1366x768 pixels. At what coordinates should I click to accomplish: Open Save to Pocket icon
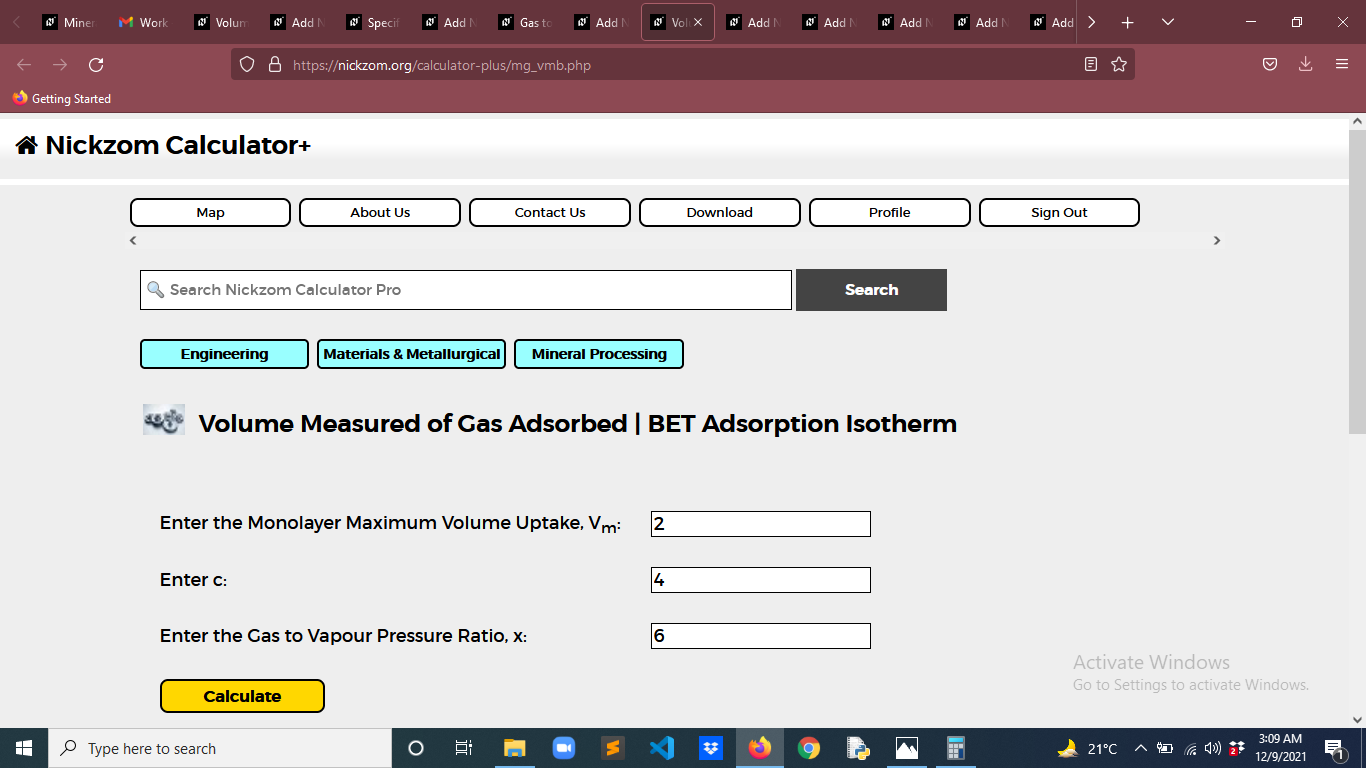(1269, 65)
